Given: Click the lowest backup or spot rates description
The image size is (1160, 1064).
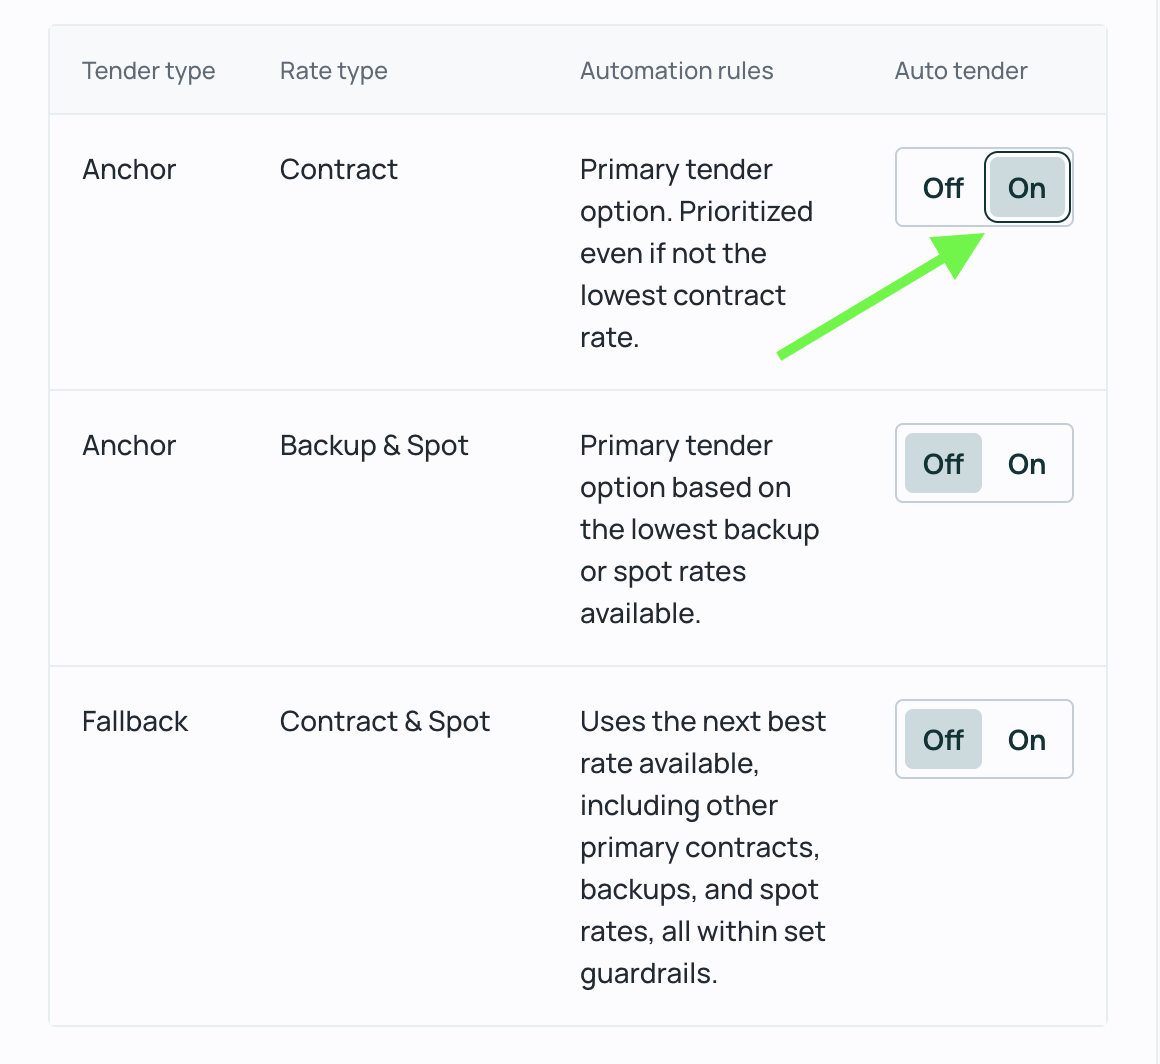Looking at the screenshot, I should tap(700, 529).
